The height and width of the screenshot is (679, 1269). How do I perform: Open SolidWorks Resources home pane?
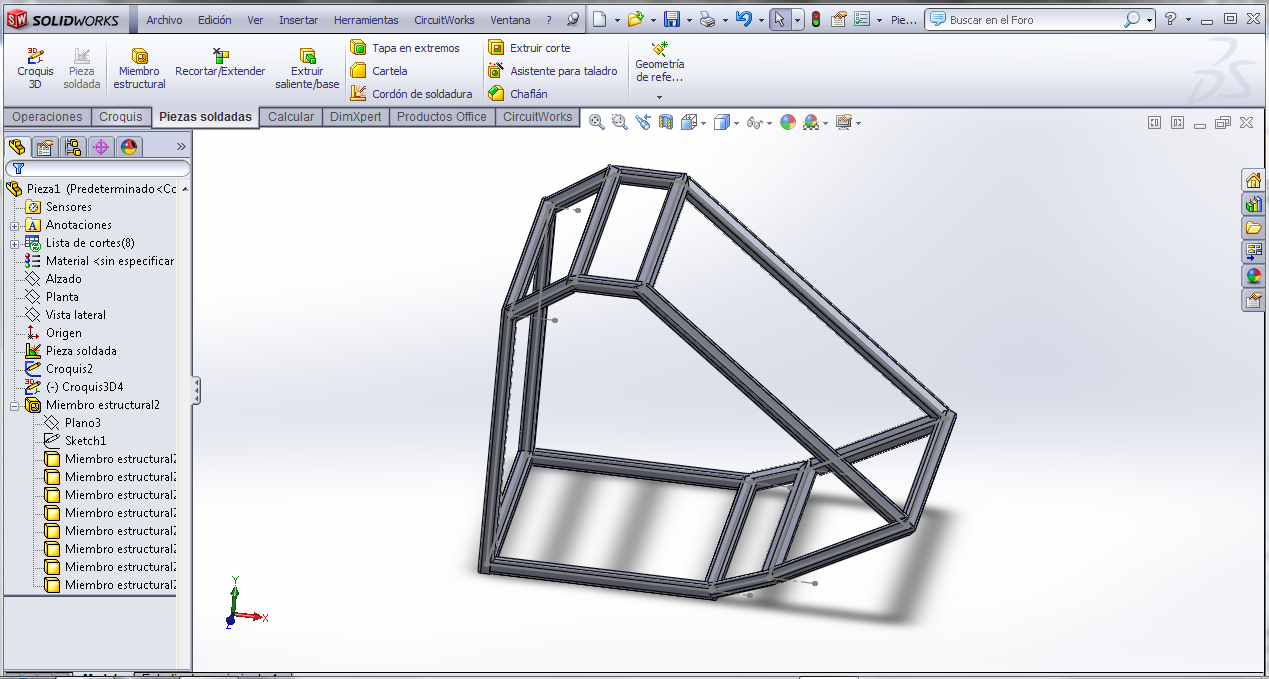pos(1253,180)
